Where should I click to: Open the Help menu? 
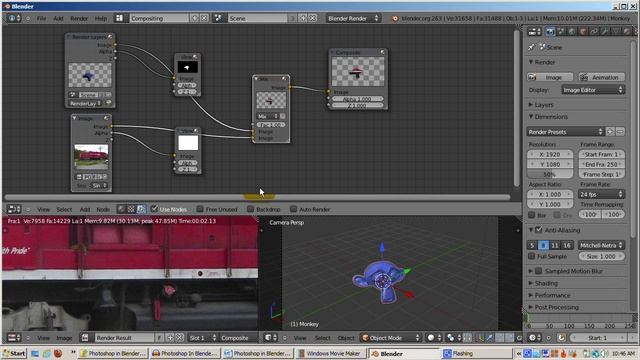click(100, 18)
